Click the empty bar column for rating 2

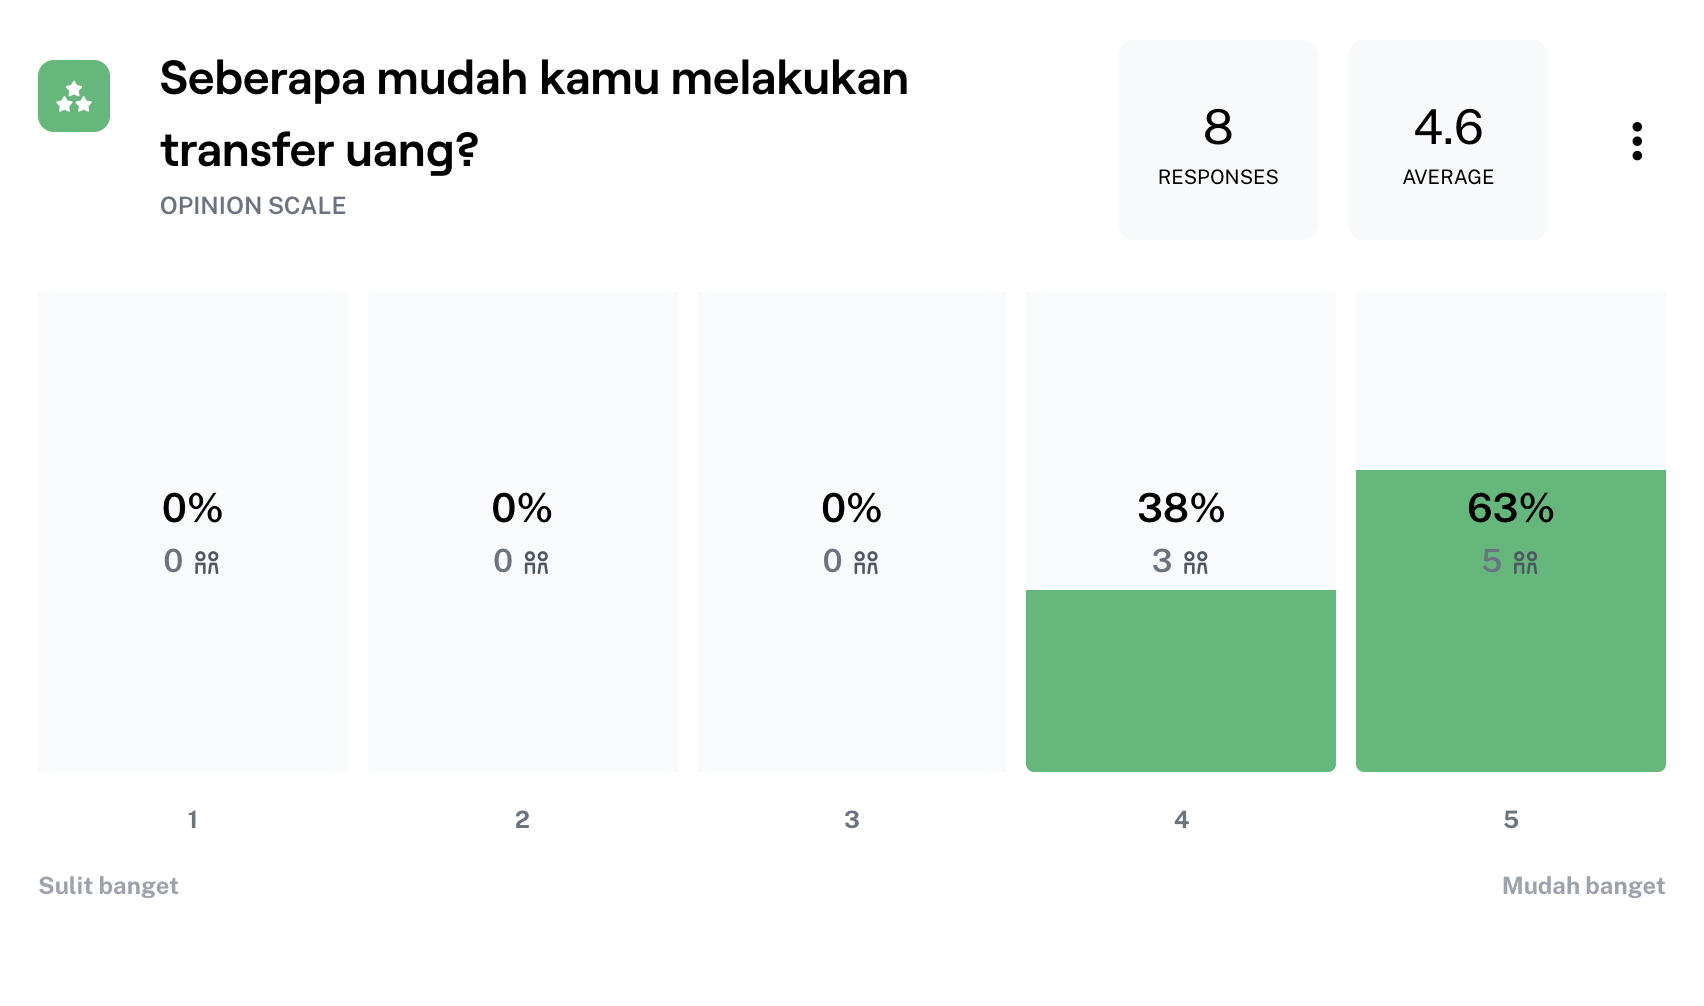(x=523, y=532)
